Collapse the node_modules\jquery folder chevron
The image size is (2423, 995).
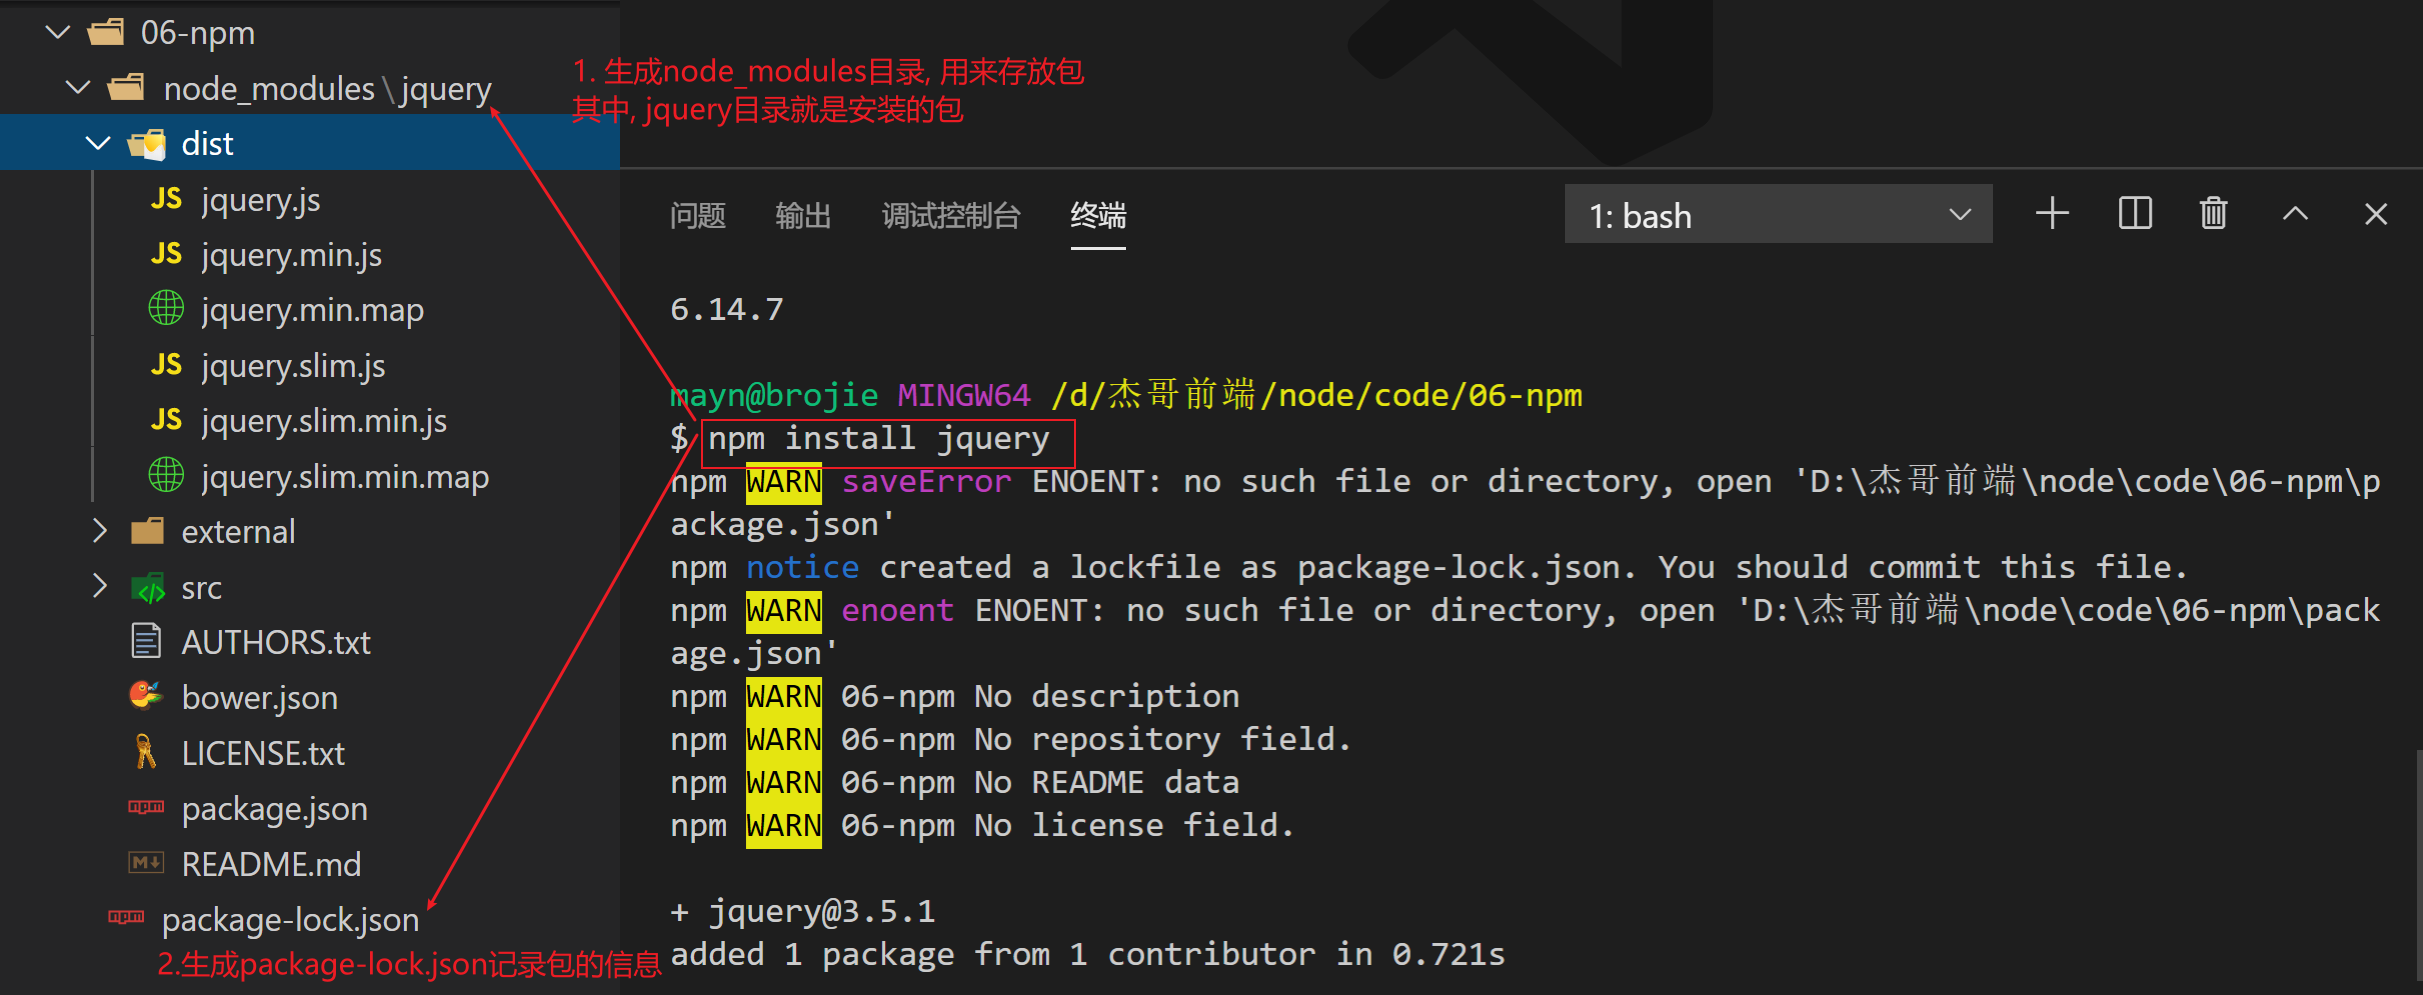coord(78,88)
